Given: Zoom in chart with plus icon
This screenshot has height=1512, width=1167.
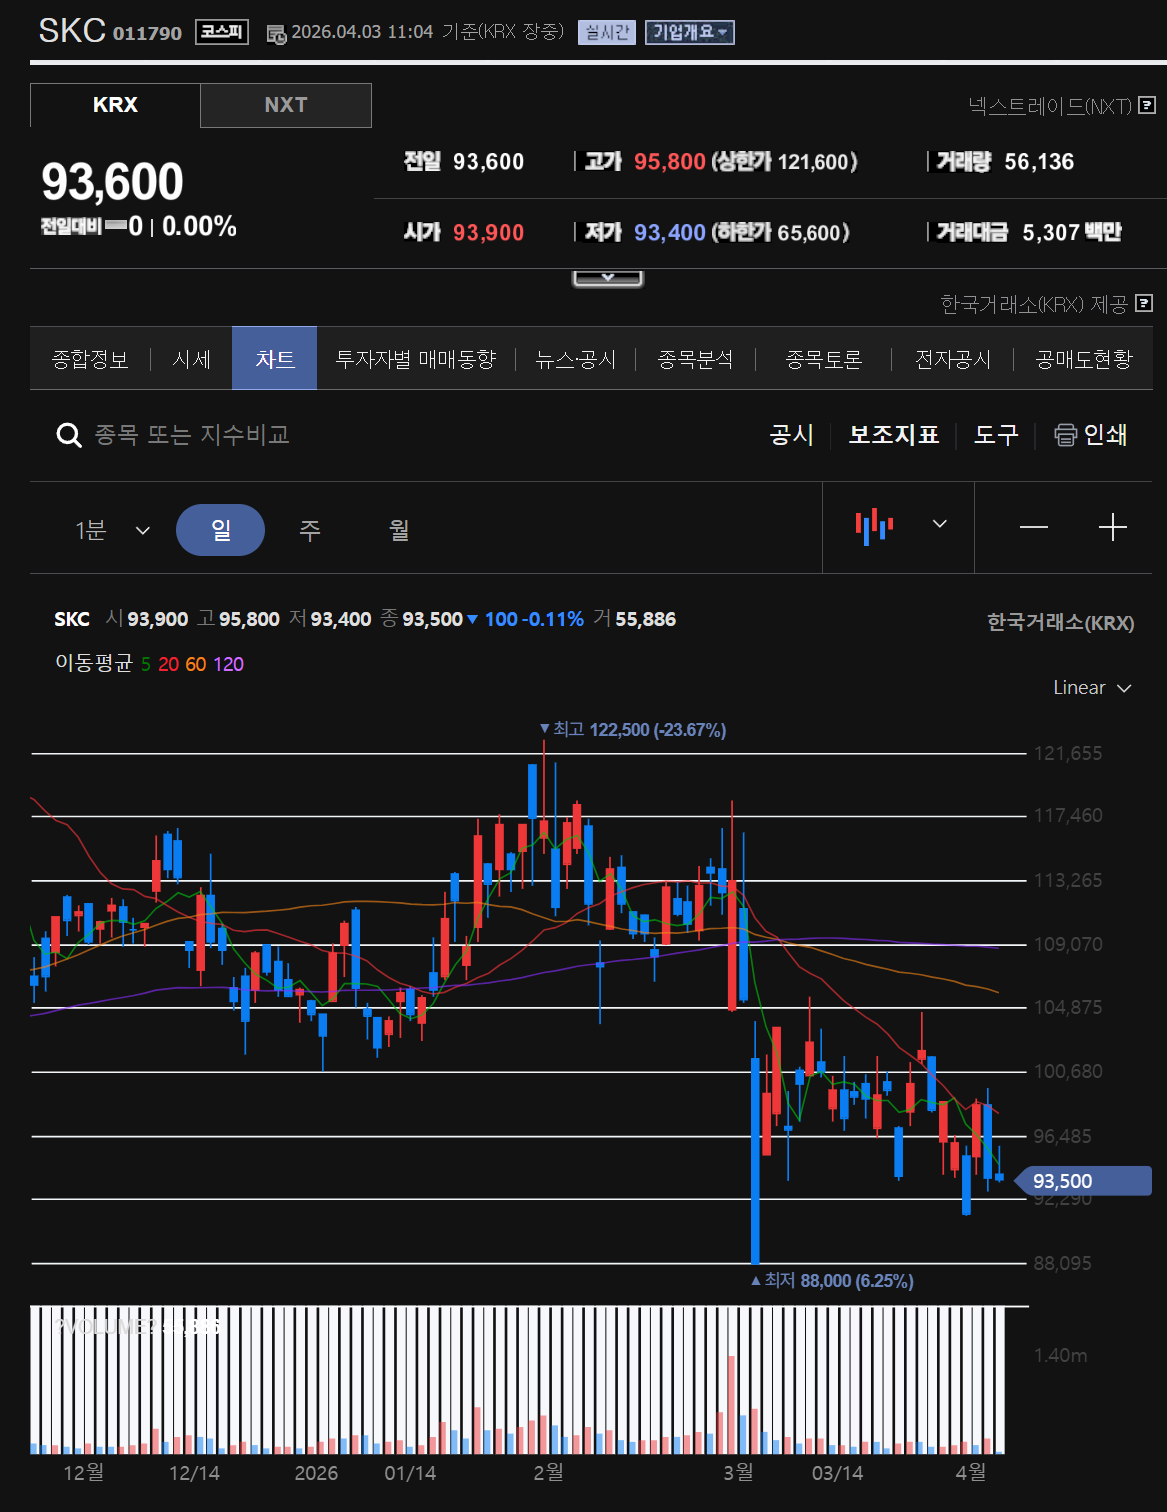Looking at the screenshot, I should click(x=1112, y=527).
